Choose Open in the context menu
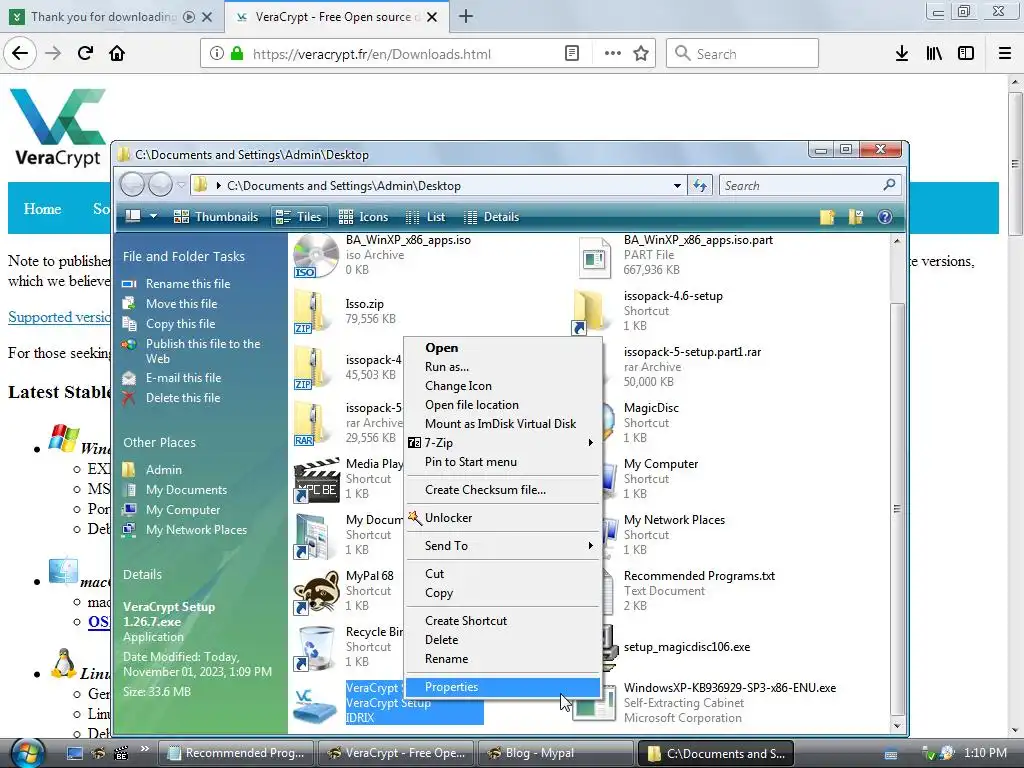 [502, 348]
